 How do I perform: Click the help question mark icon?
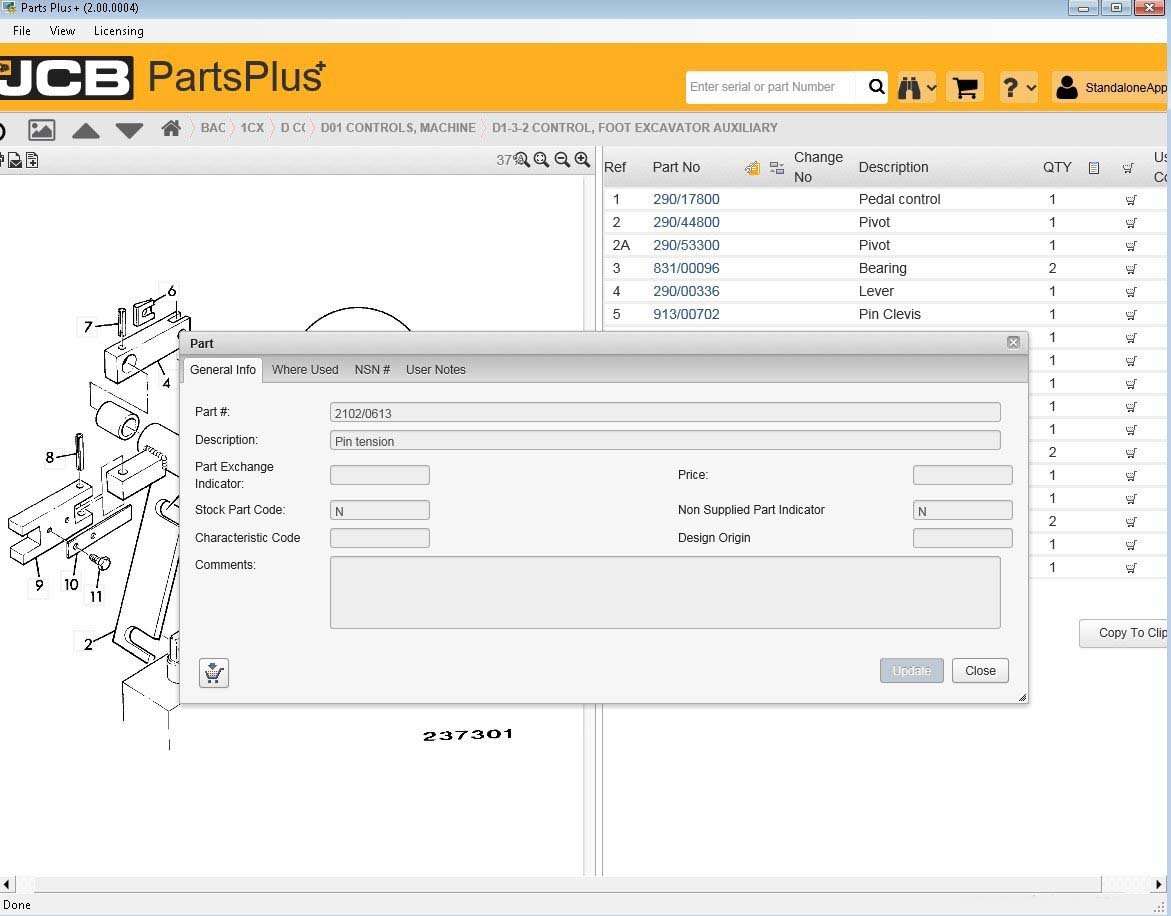1010,87
